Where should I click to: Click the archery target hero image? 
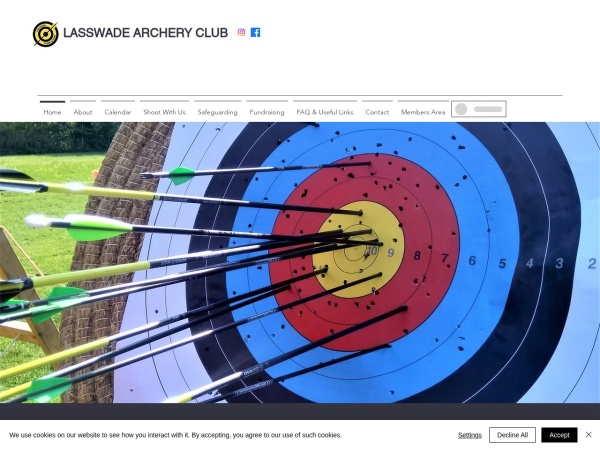point(300,262)
